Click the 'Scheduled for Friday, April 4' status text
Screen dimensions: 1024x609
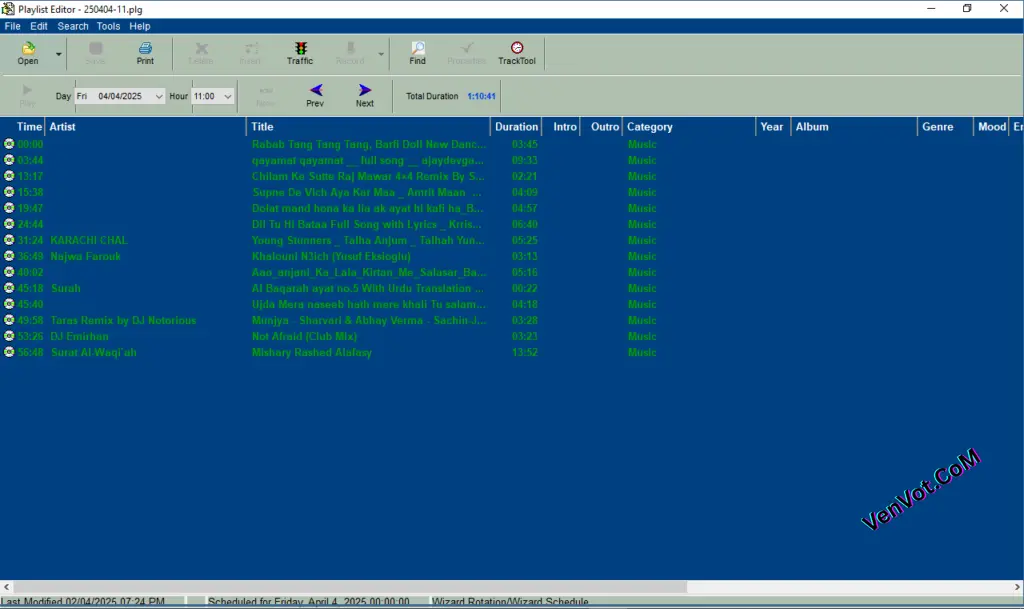(x=308, y=602)
